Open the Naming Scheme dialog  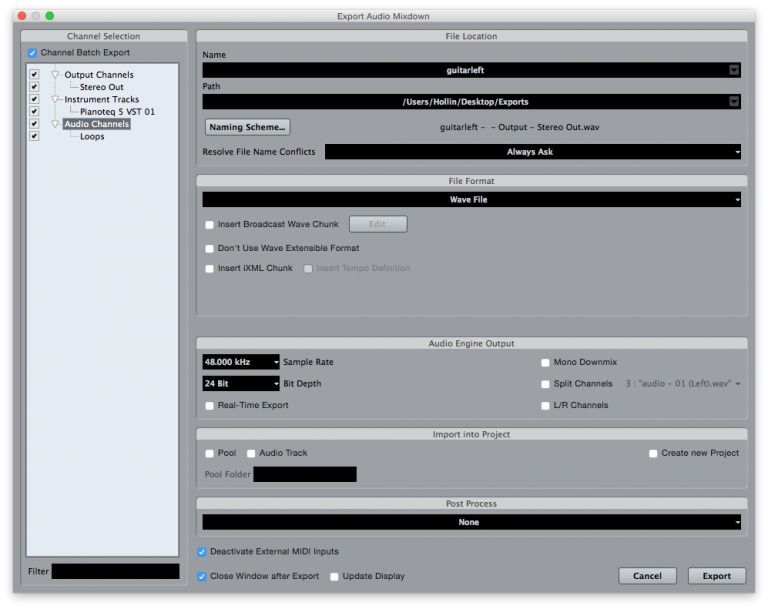tap(247, 127)
